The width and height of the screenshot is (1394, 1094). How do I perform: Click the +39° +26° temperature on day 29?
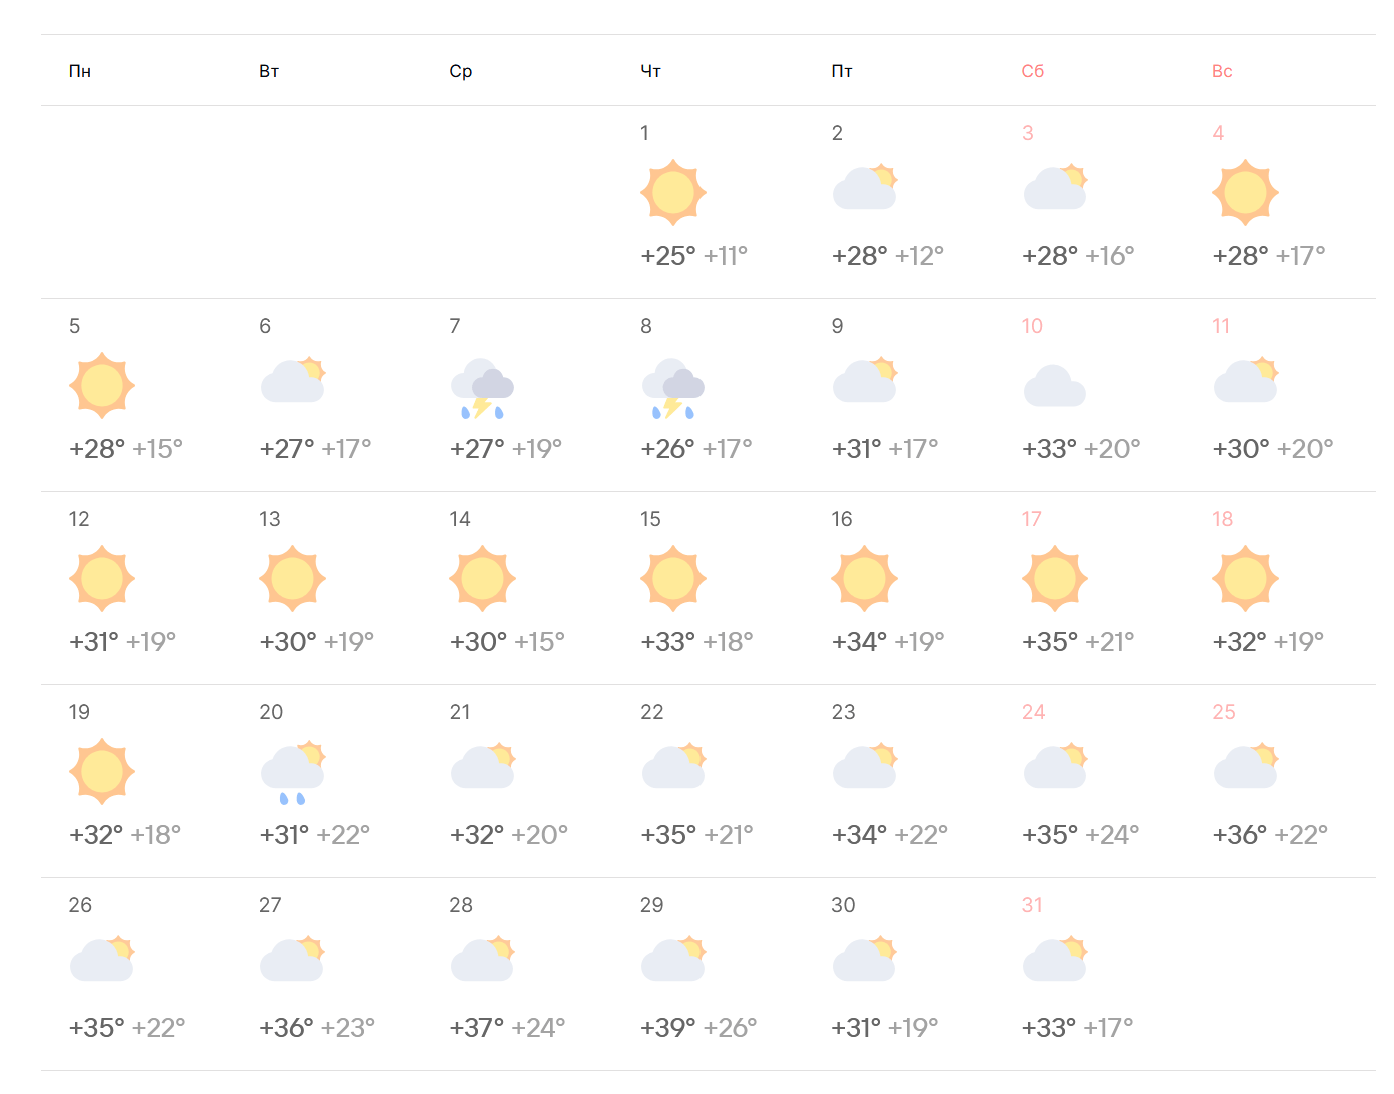tap(699, 1027)
